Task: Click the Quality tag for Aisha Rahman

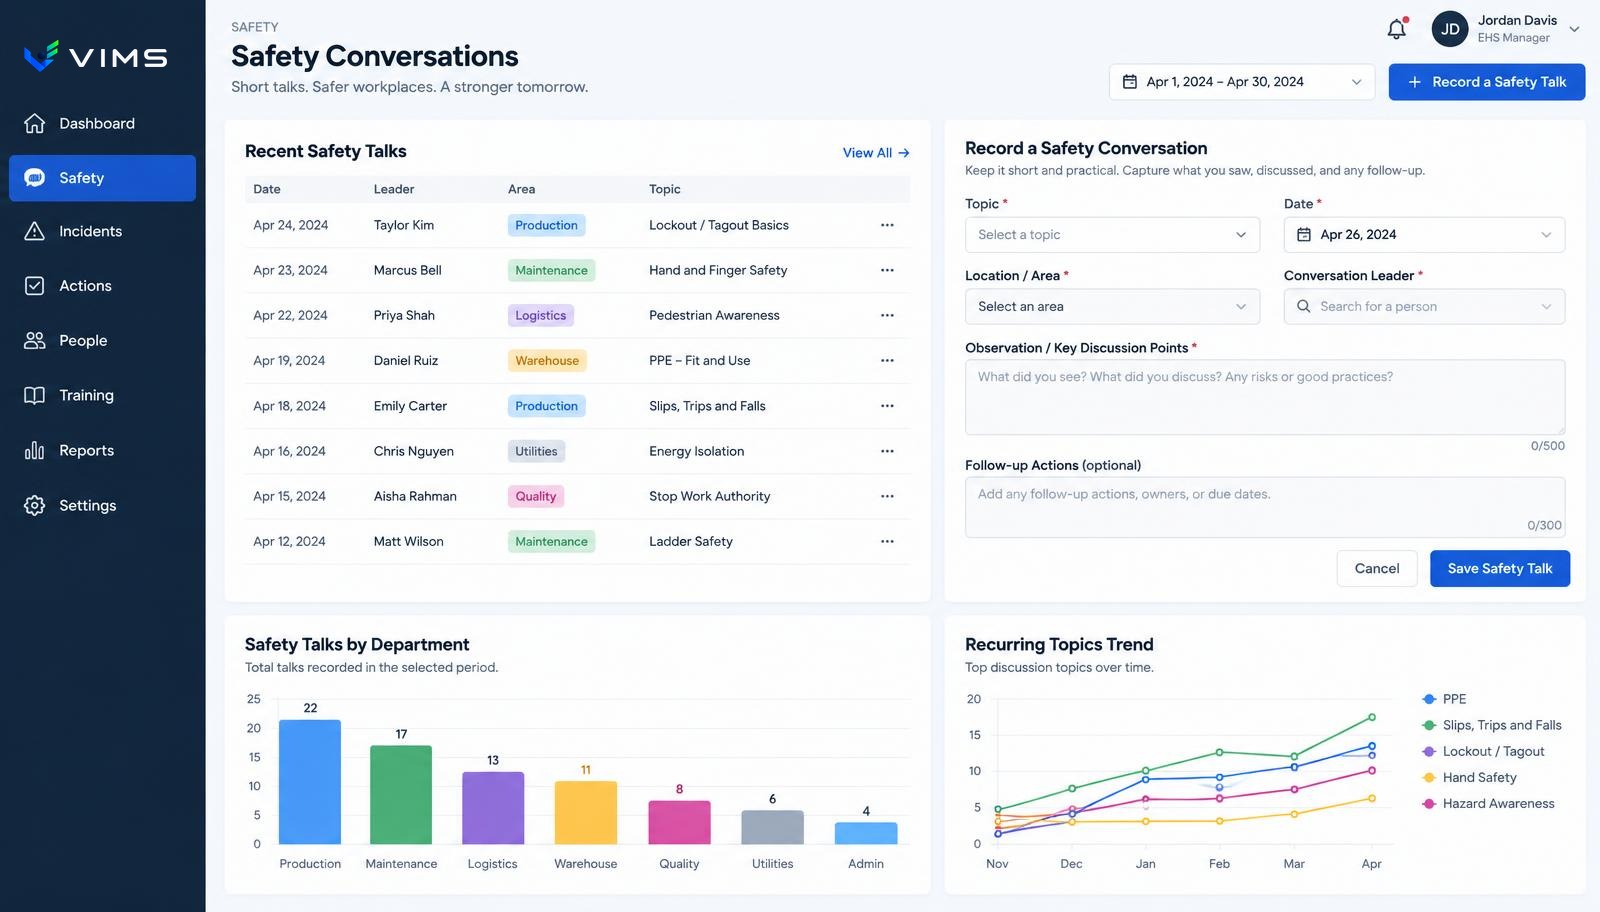Action: coord(536,496)
